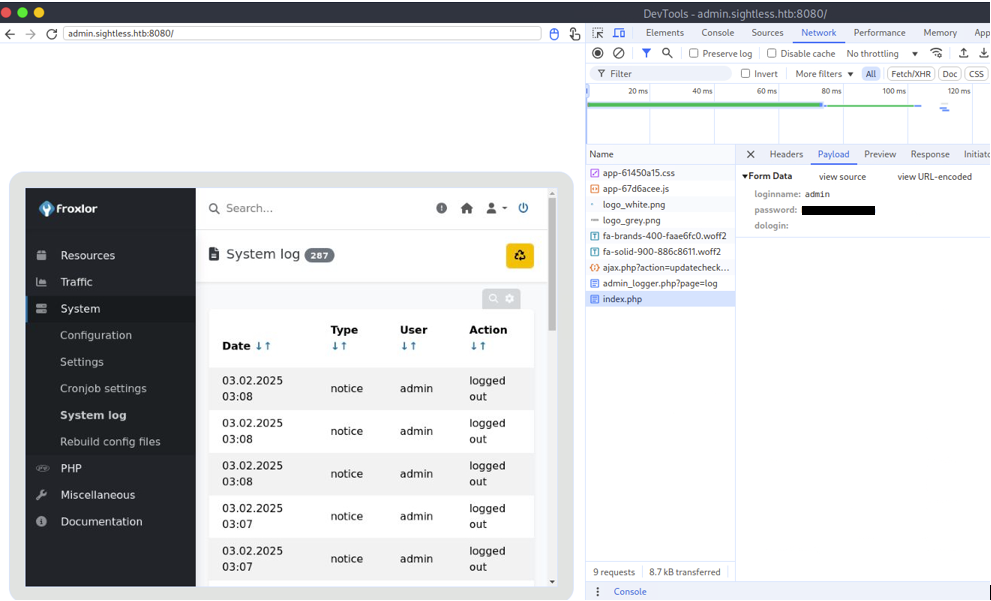Open the No throttling dropdown
The image size is (991, 601).
pyautogui.click(x=882, y=54)
